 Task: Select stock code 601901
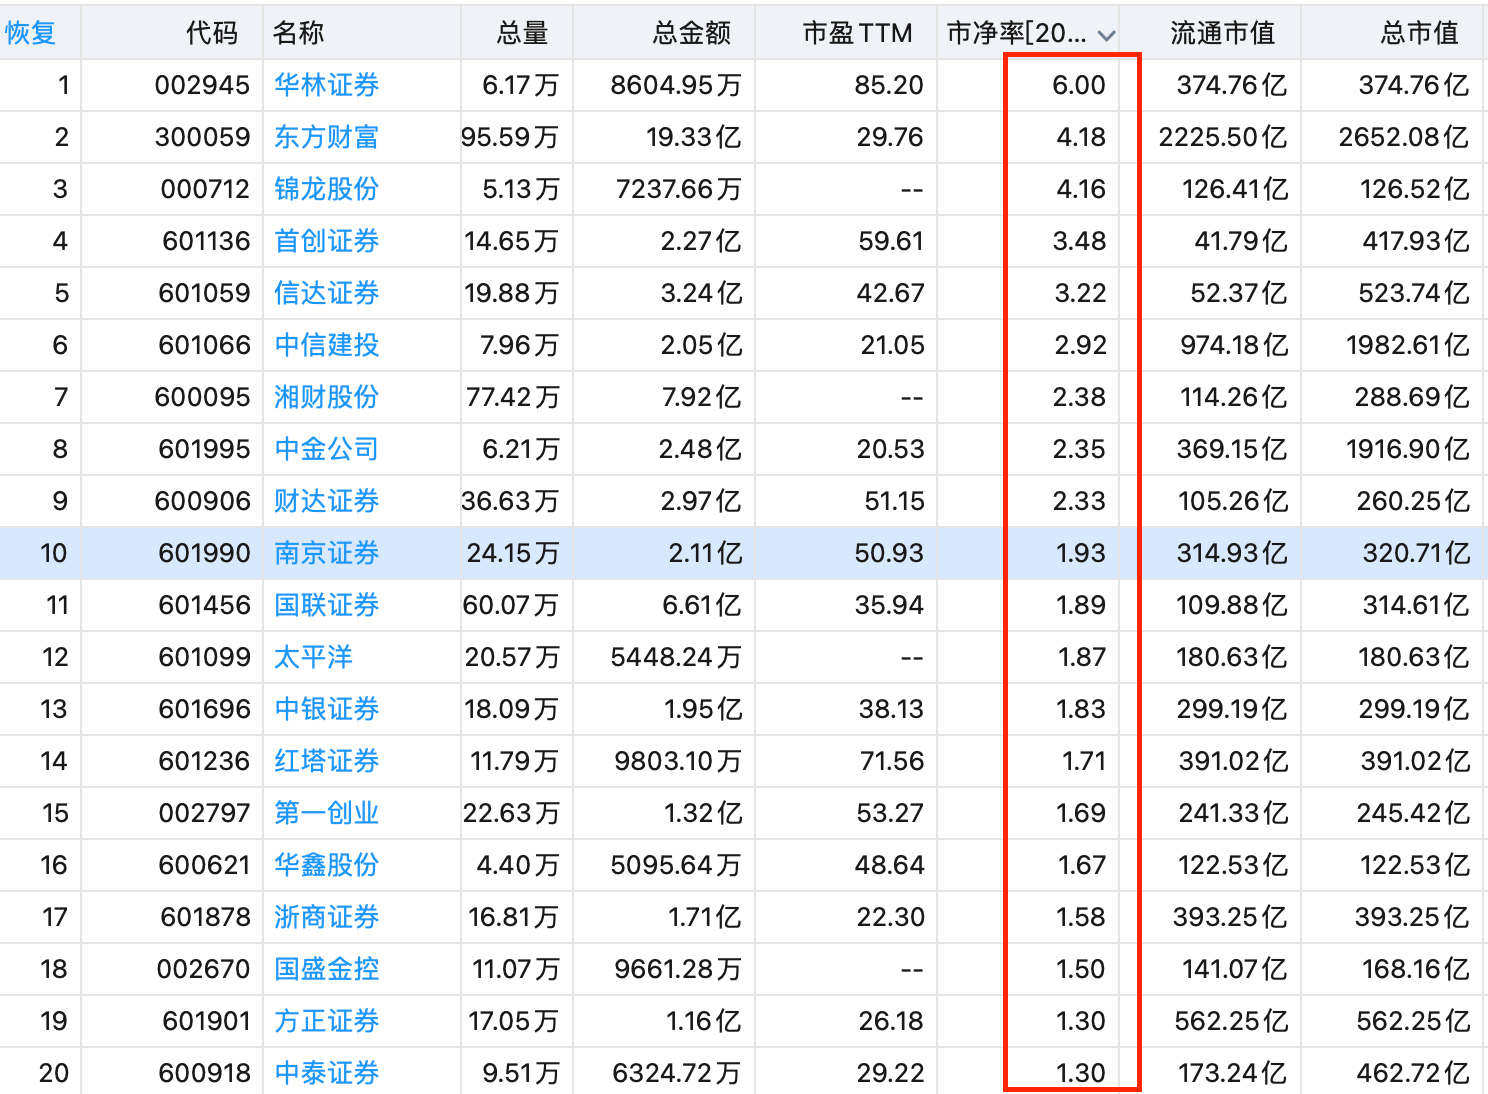207,1021
